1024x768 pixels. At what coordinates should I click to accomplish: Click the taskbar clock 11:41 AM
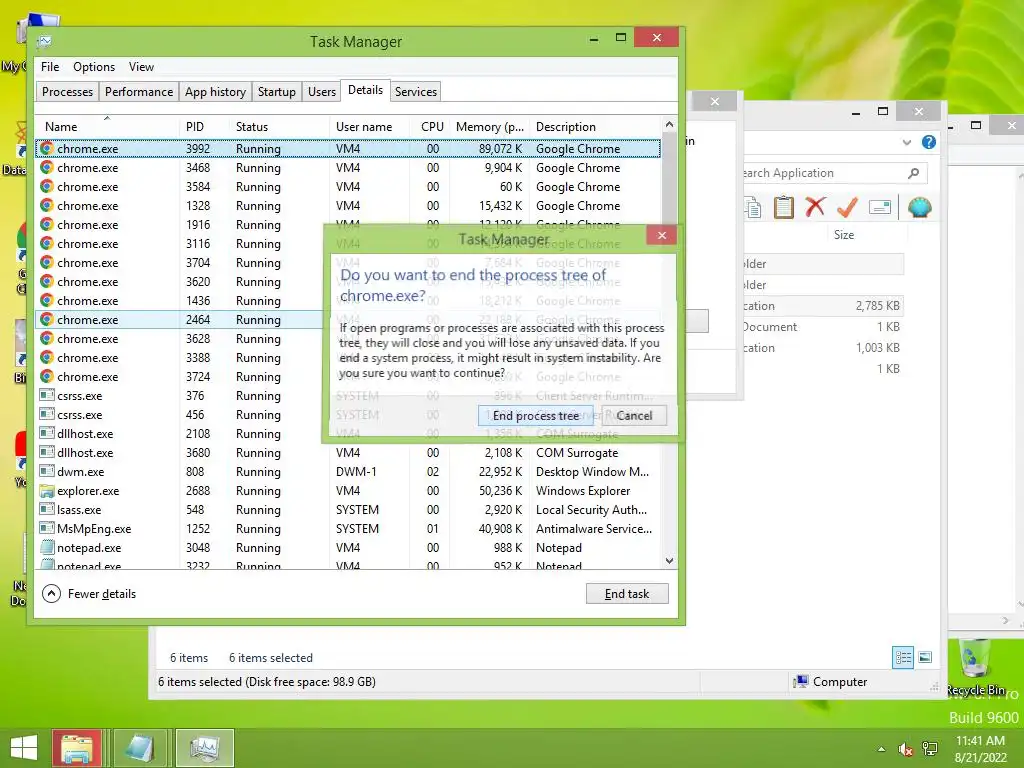click(x=980, y=741)
